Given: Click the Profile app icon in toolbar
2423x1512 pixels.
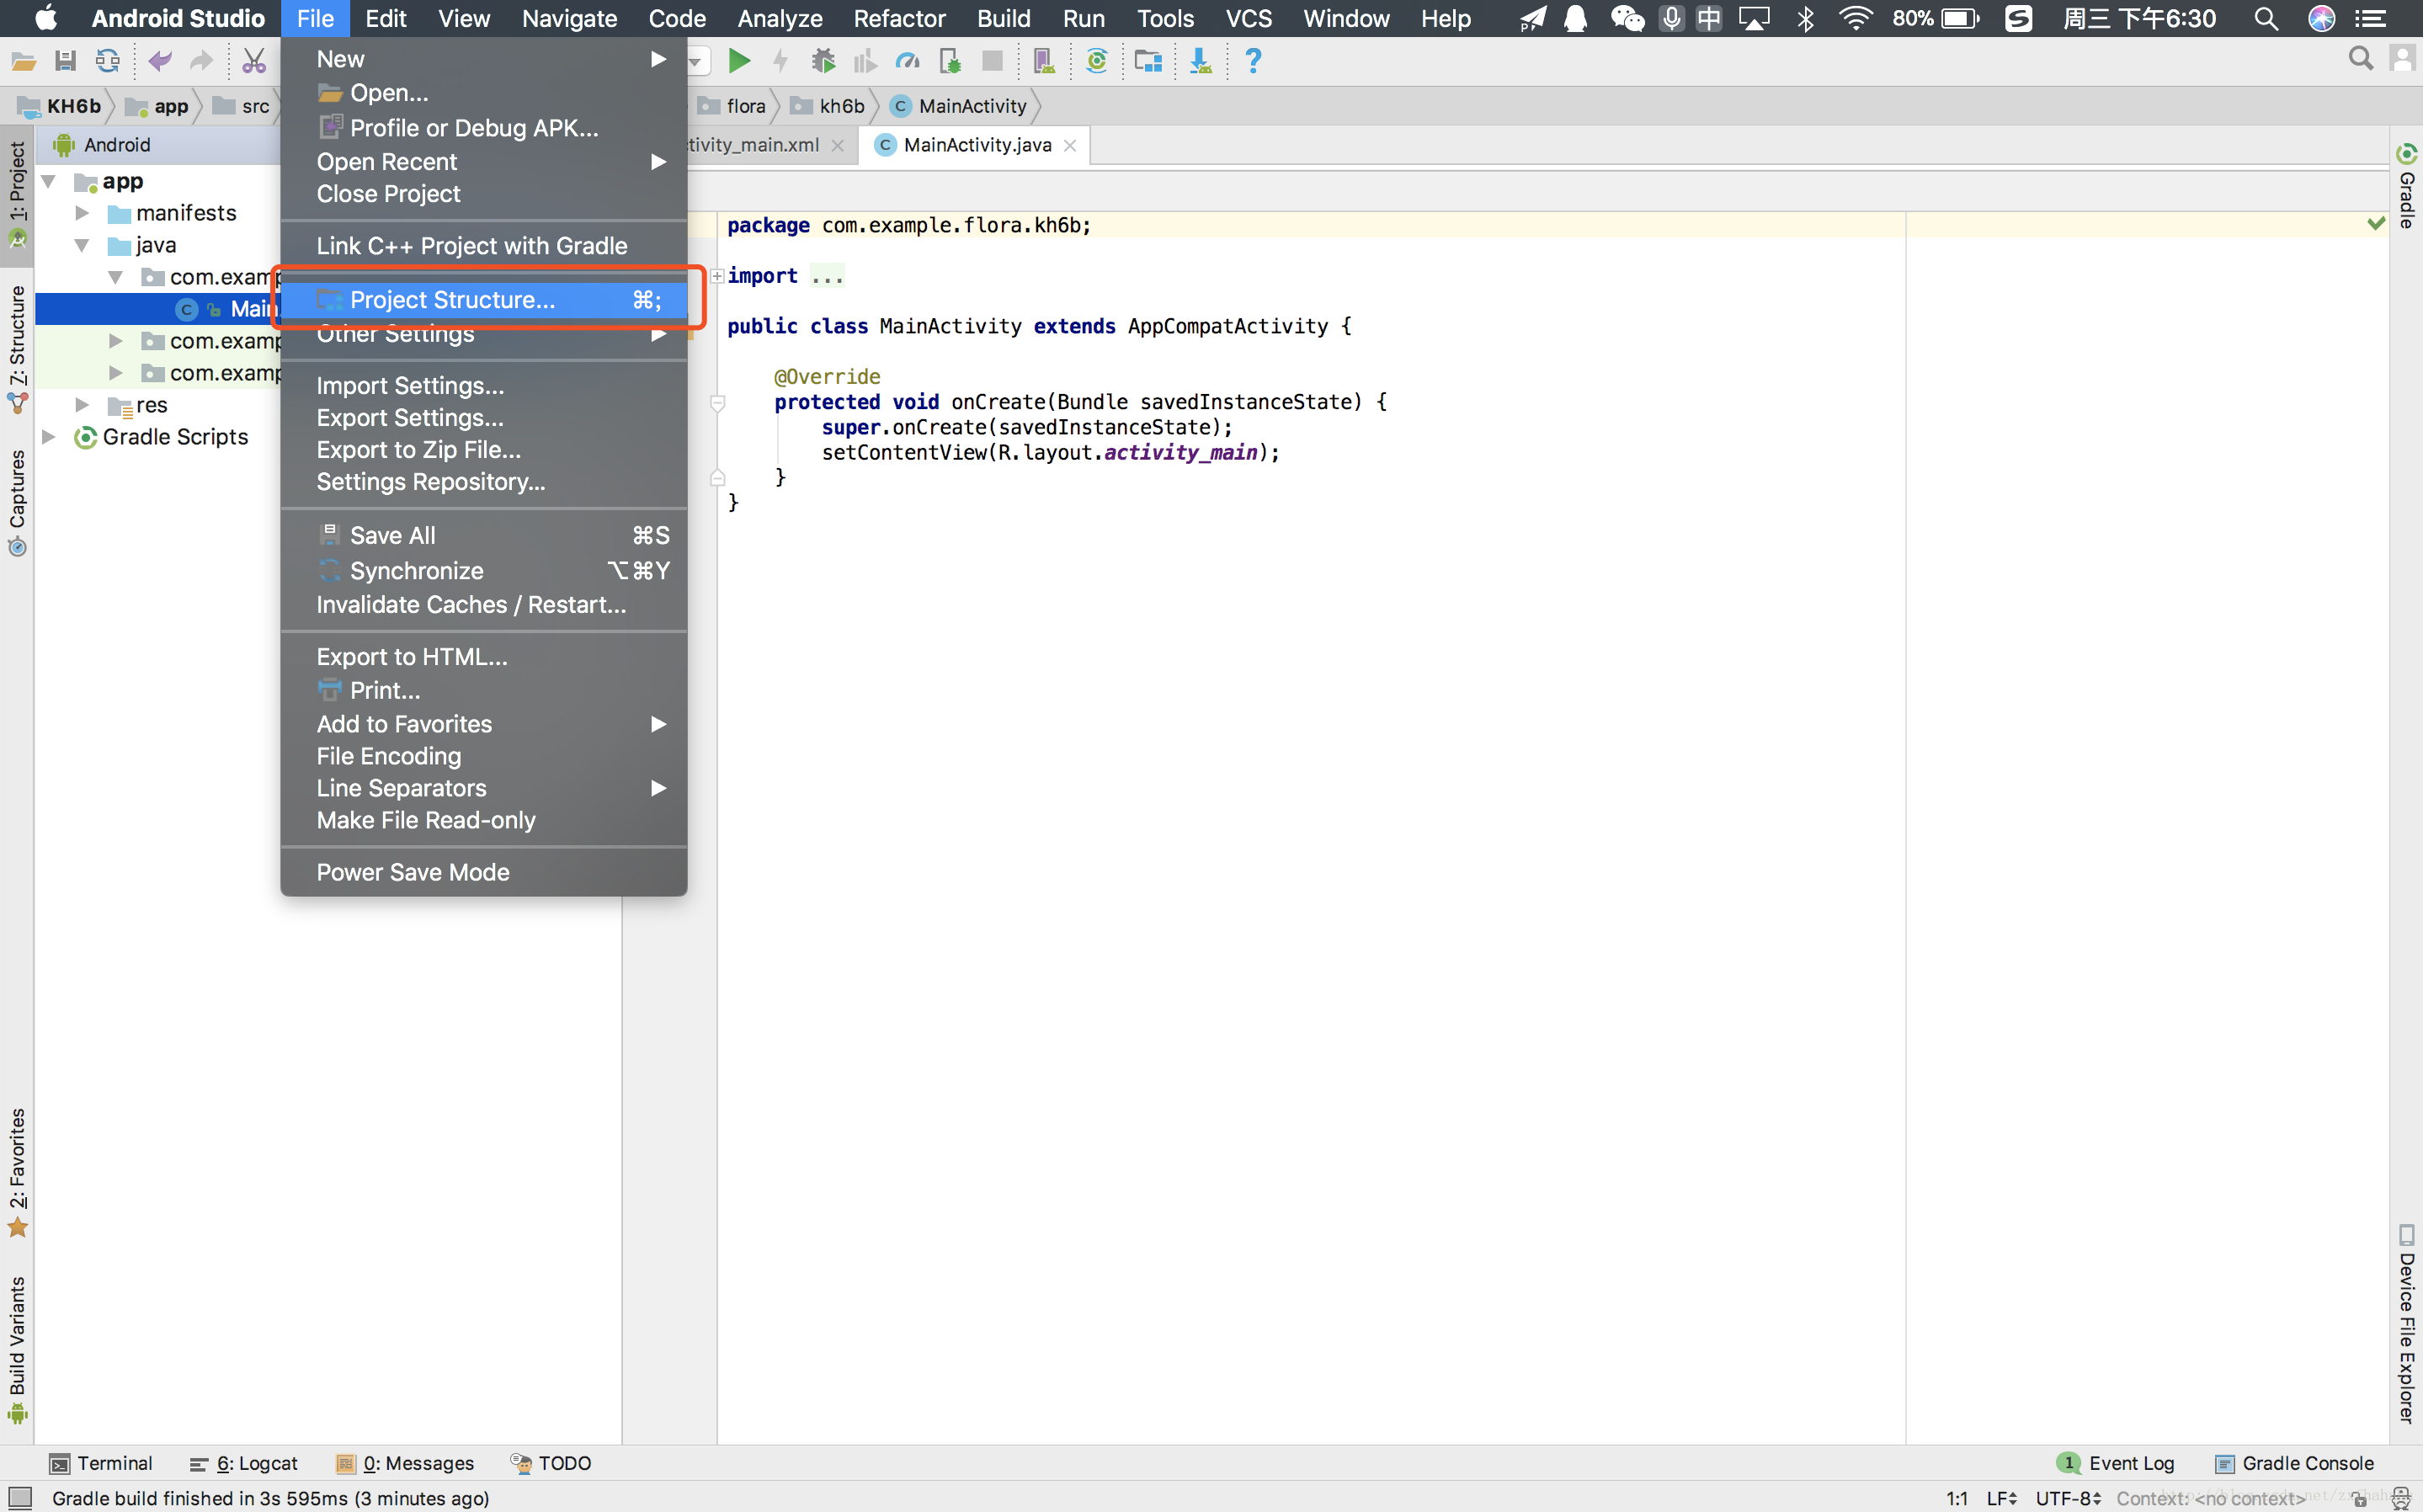Looking at the screenshot, I should (865, 62).
